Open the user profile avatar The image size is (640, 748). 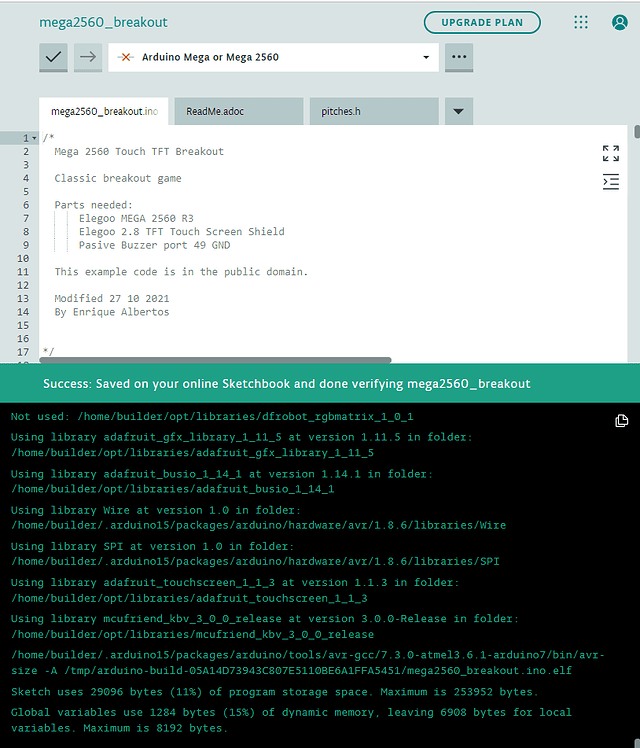(x=619, y=22)
